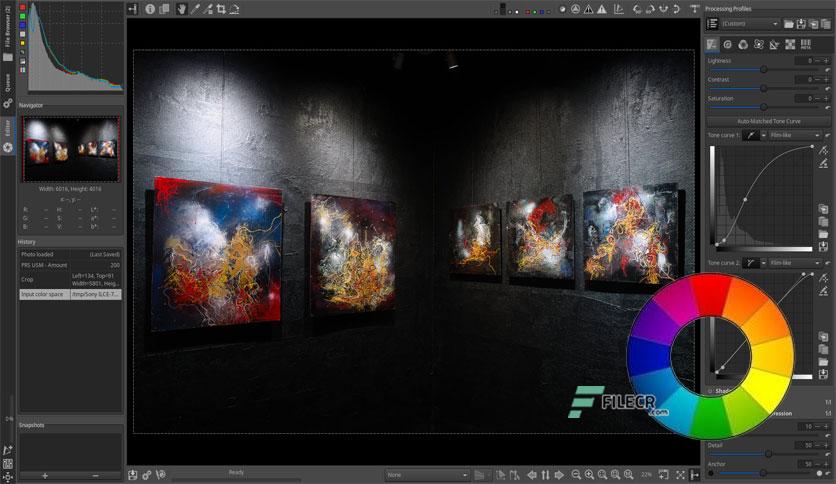Paste processing profile from clipboard

[825, 24]
